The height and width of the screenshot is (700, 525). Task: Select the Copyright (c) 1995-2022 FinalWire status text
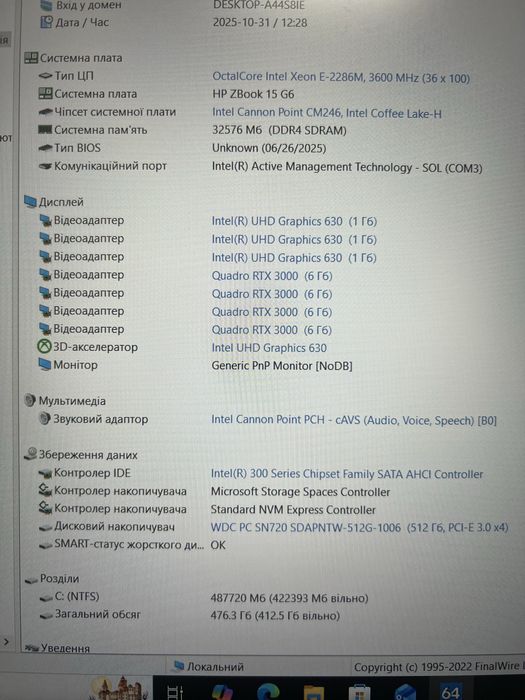click(x=438, y=667)
